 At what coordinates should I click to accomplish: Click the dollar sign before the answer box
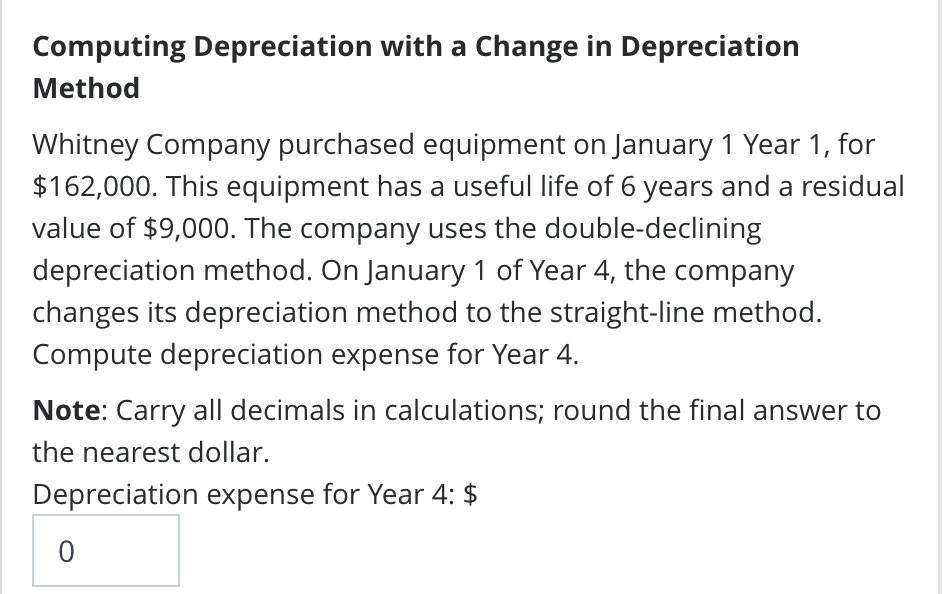pyautogui.click(x=472, y=494)
